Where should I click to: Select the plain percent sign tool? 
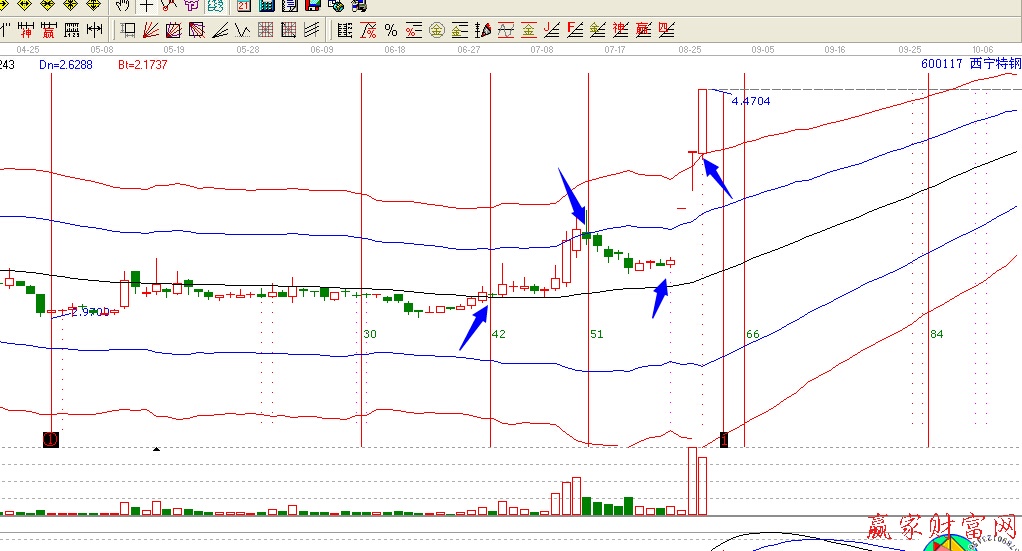(390, 29)
